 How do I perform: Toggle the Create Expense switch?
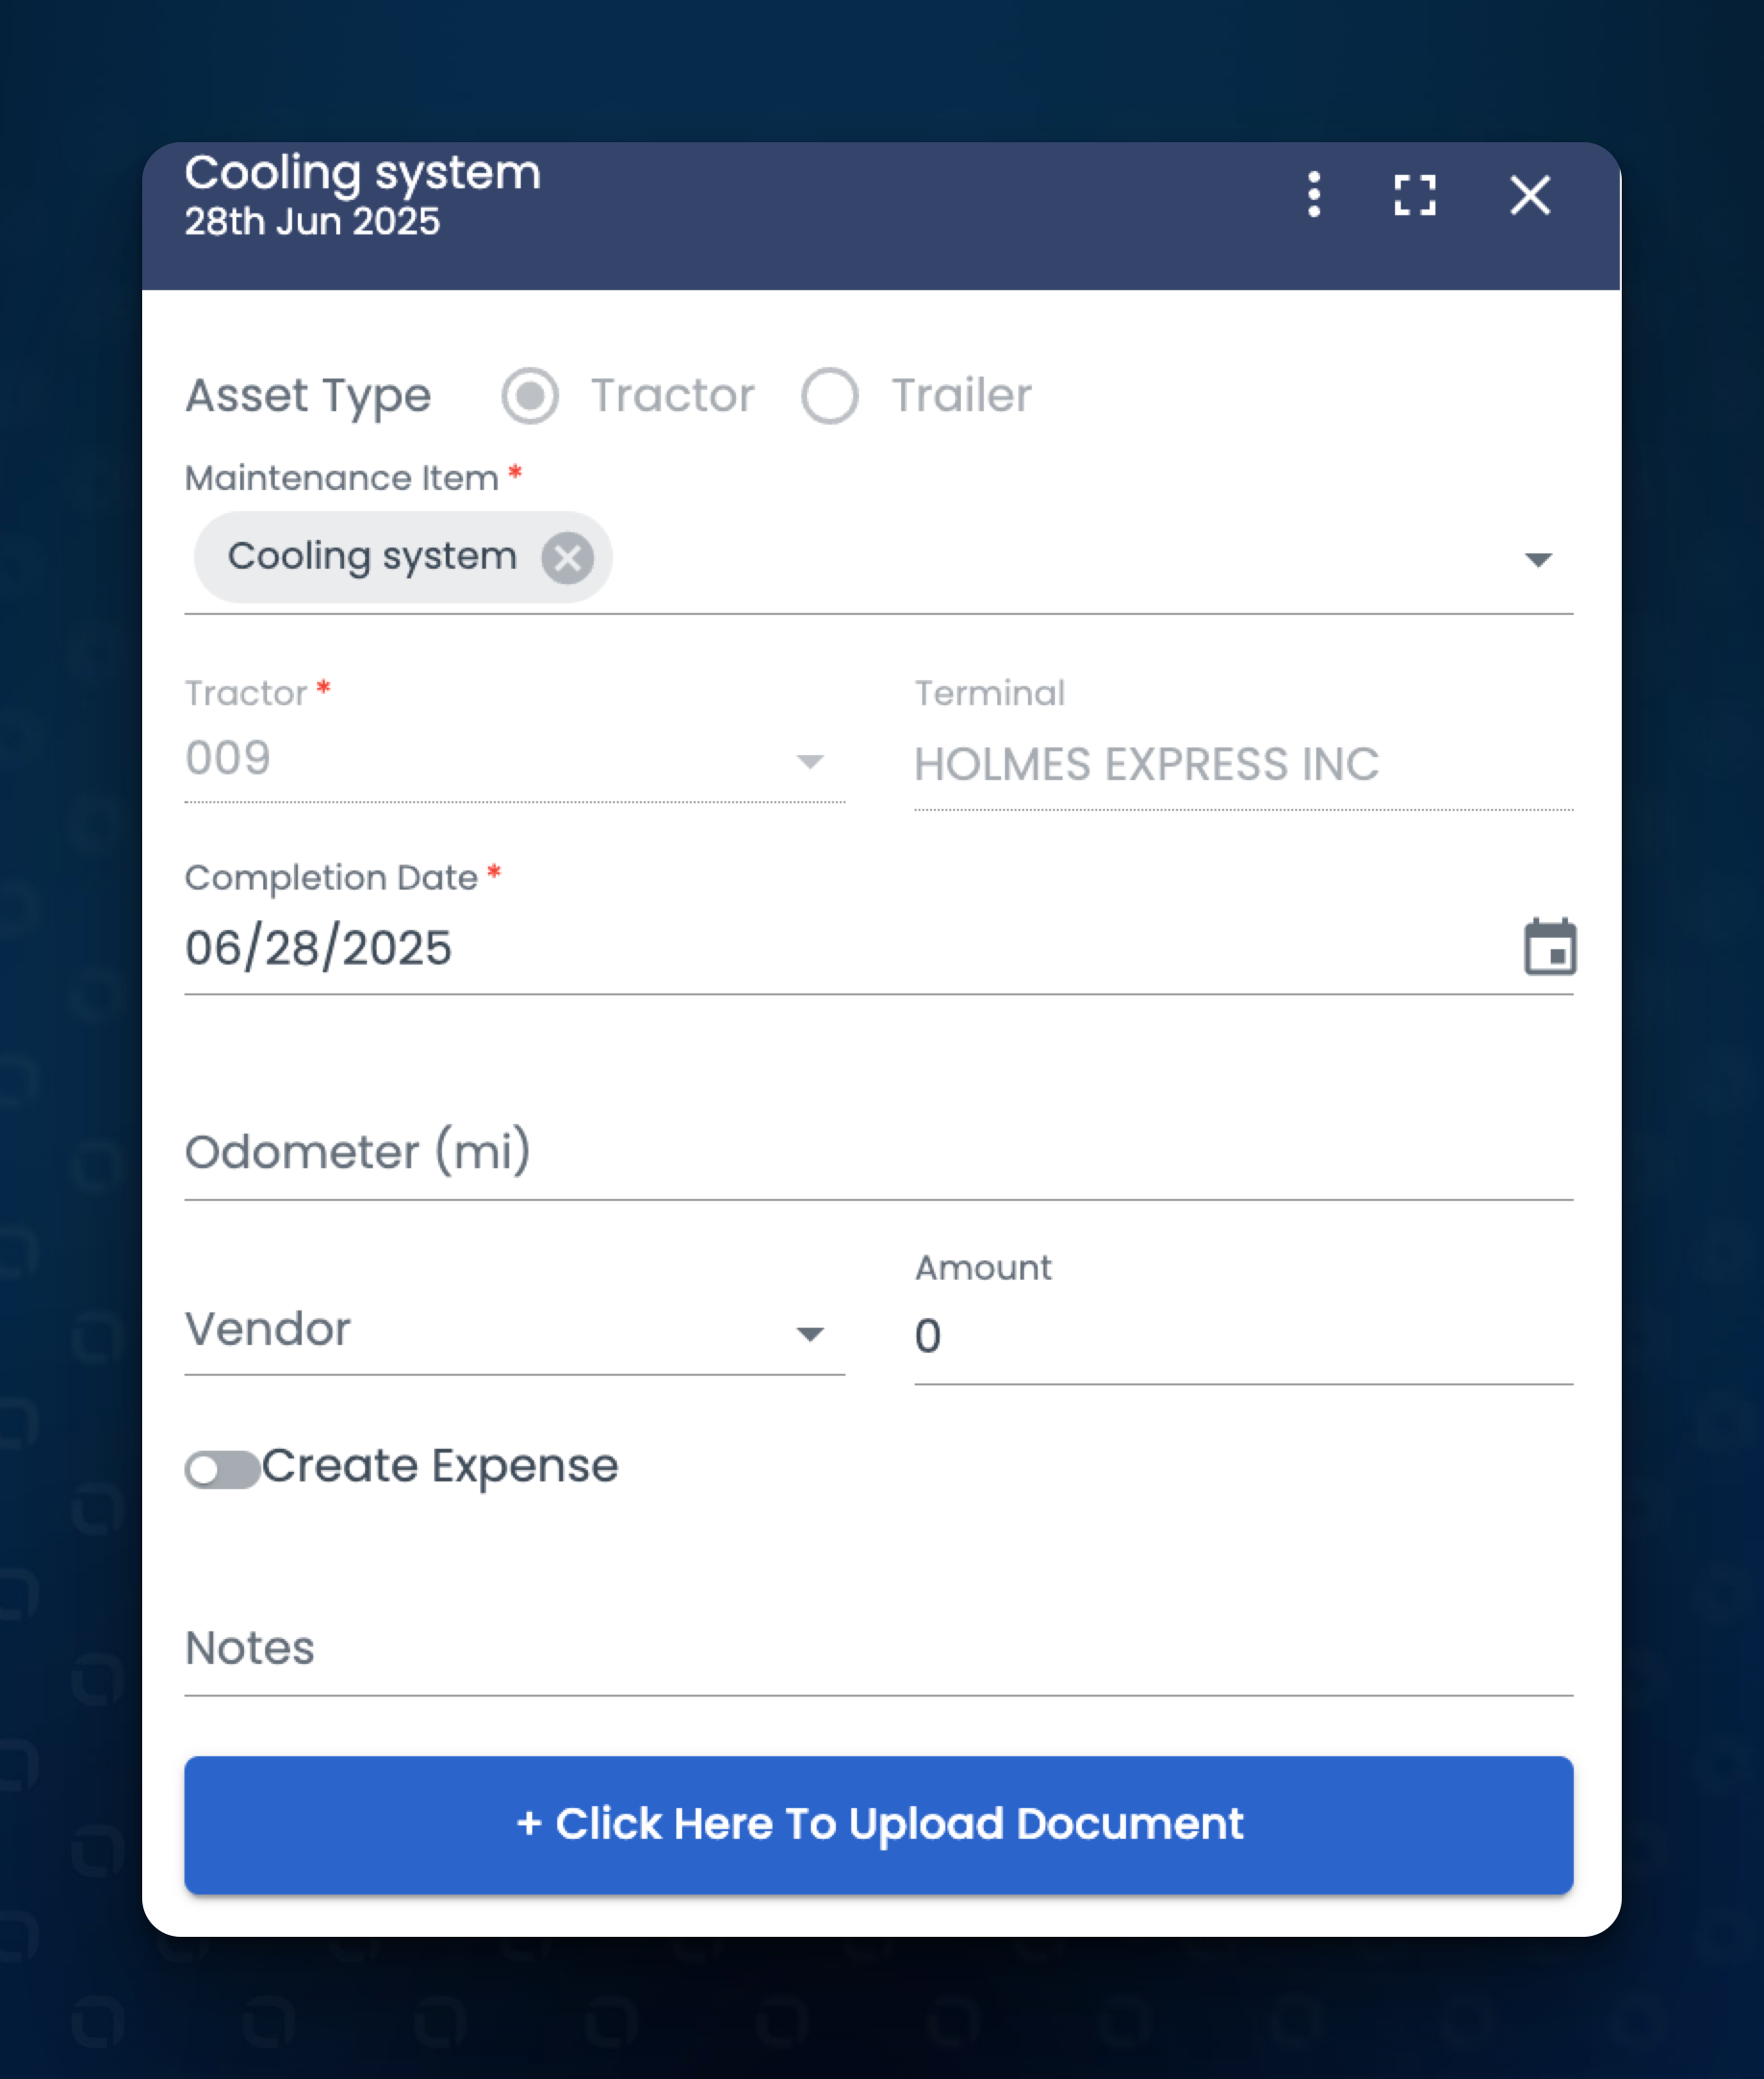click(x=222, y=1469)
